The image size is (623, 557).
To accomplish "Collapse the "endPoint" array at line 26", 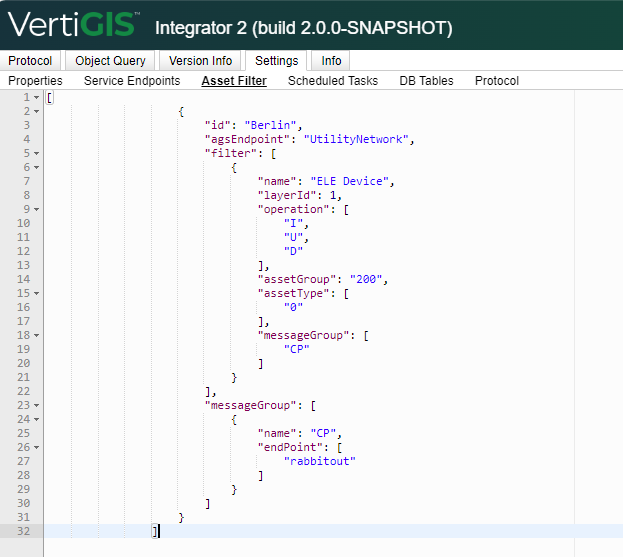I will [x=37, y=447].
